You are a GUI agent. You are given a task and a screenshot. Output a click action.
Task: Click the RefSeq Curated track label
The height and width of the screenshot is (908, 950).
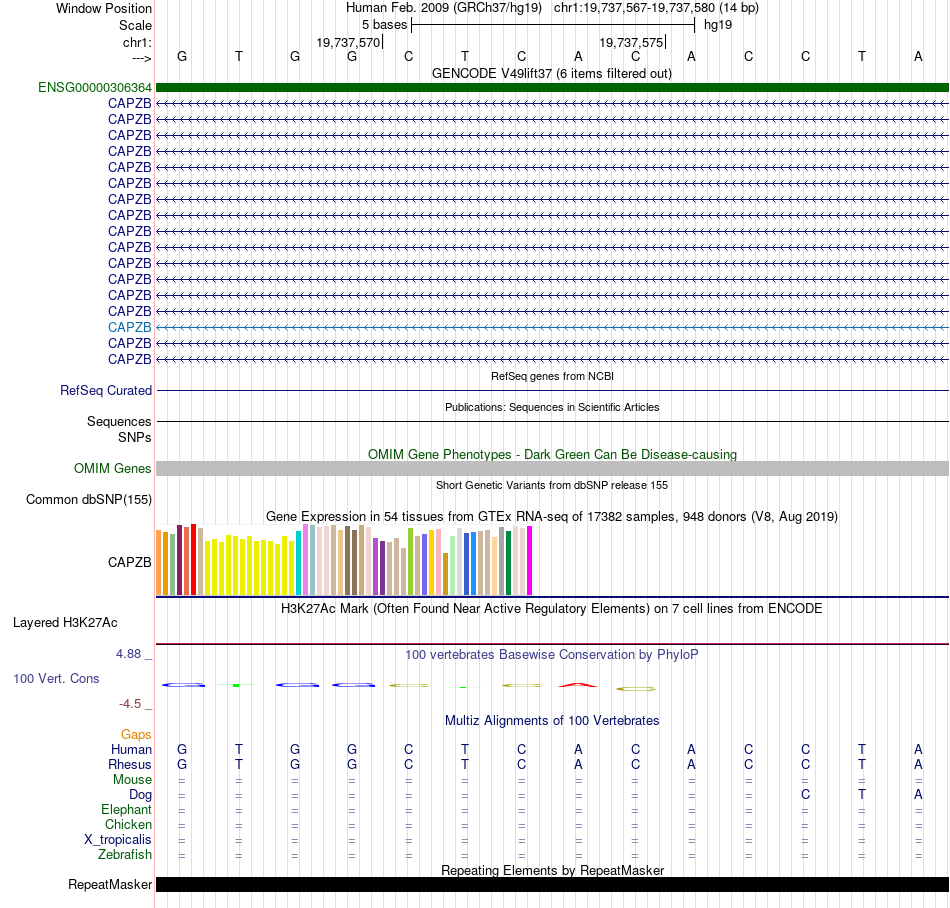(106, 391)
